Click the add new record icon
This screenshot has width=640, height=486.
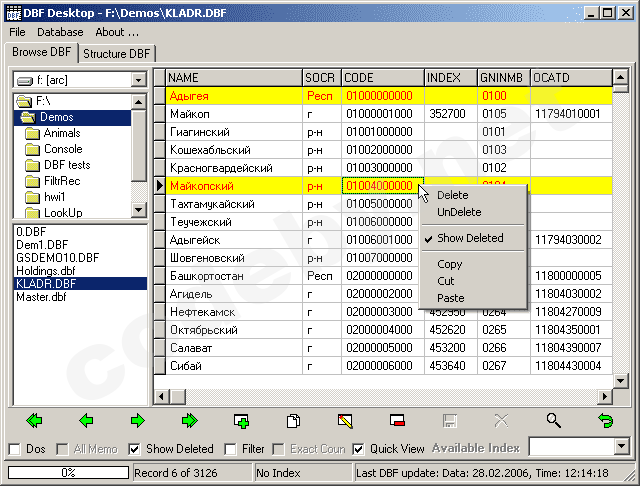(241, 421)
